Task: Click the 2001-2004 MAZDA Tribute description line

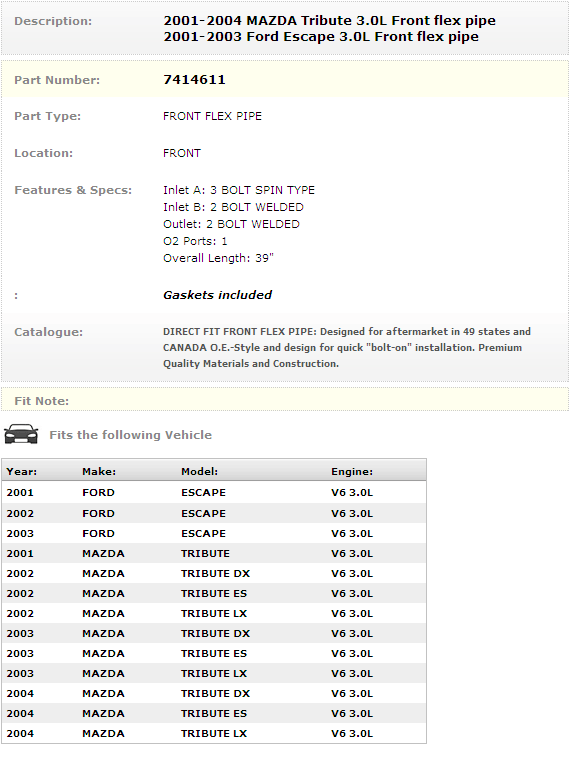Action: coord(330,21)
